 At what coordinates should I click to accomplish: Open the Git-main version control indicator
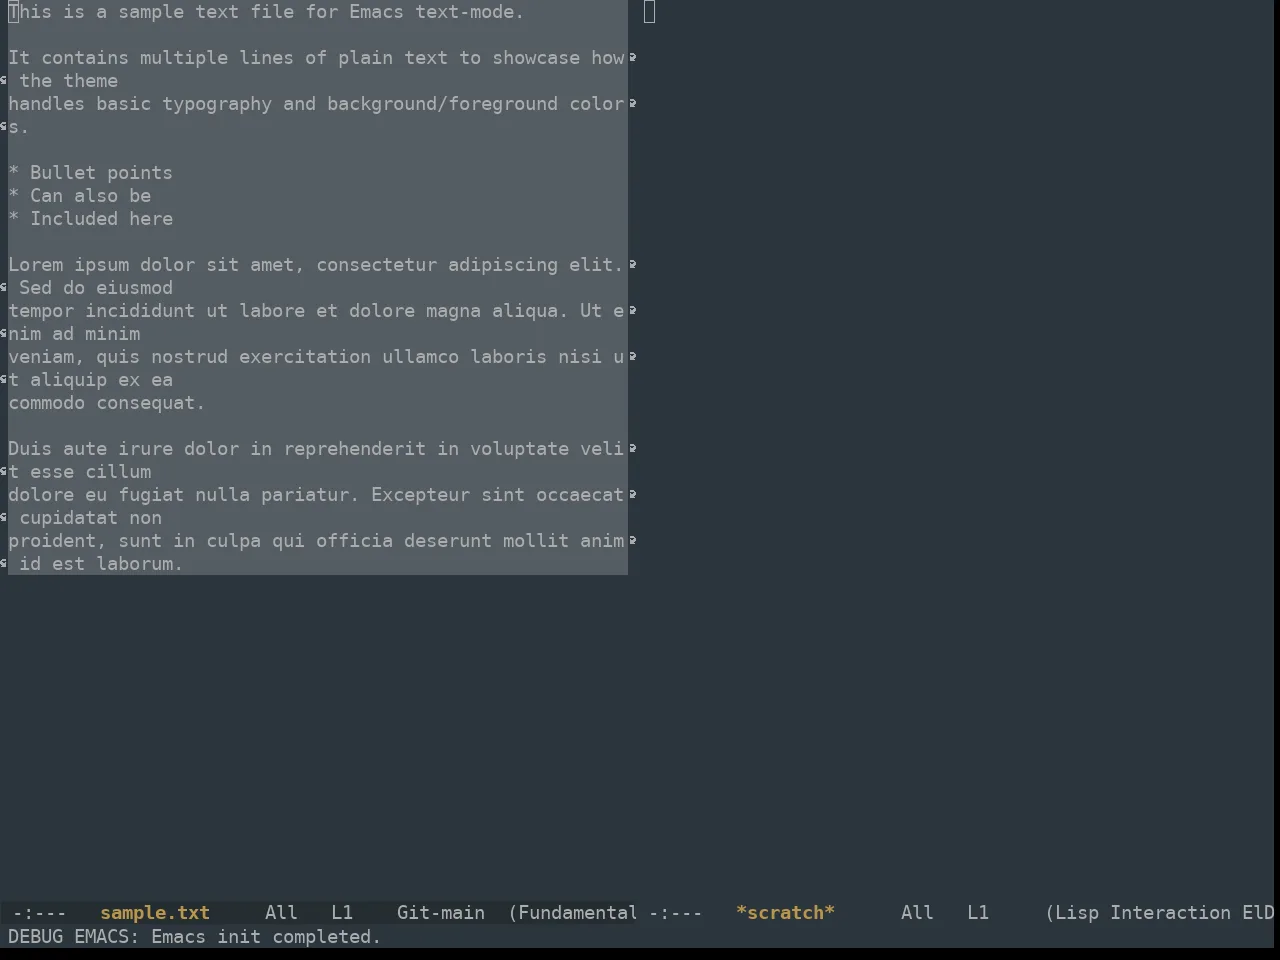point(441,912)
